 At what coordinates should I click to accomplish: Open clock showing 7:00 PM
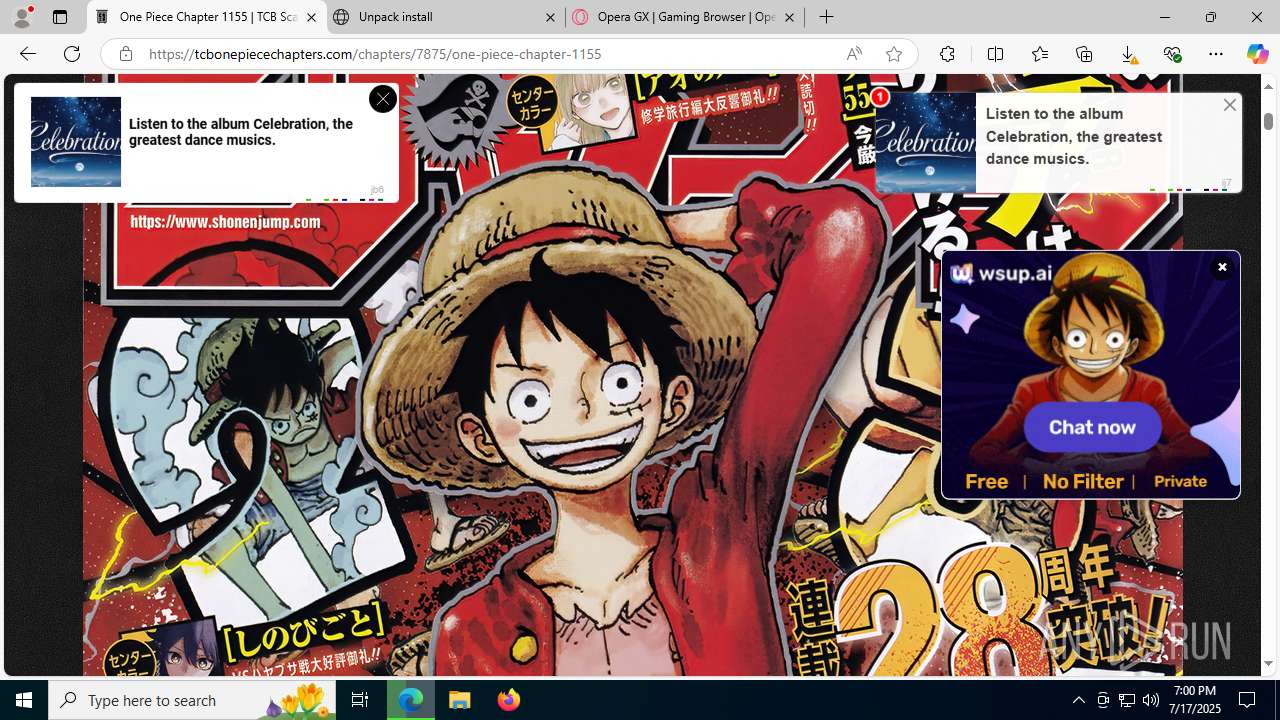1197,700
